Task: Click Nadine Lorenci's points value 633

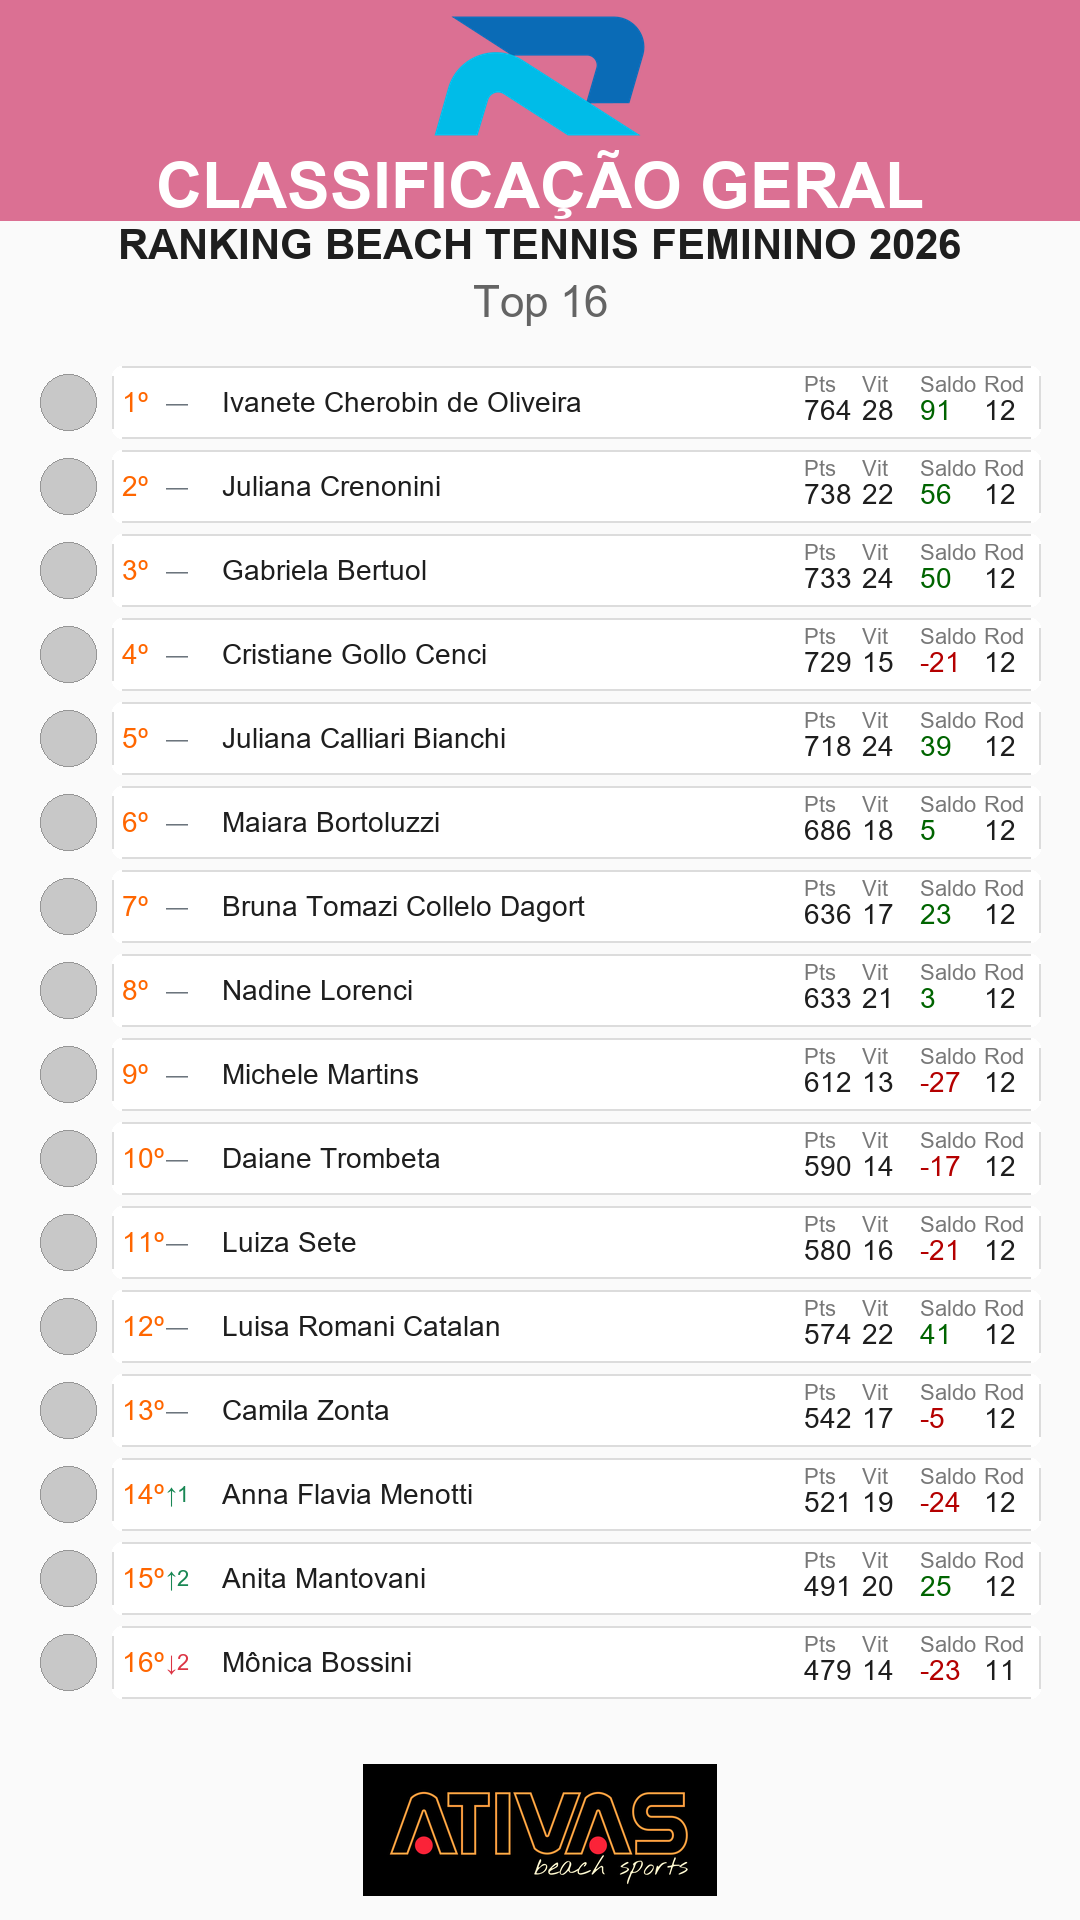Action: tap(827, 999)
